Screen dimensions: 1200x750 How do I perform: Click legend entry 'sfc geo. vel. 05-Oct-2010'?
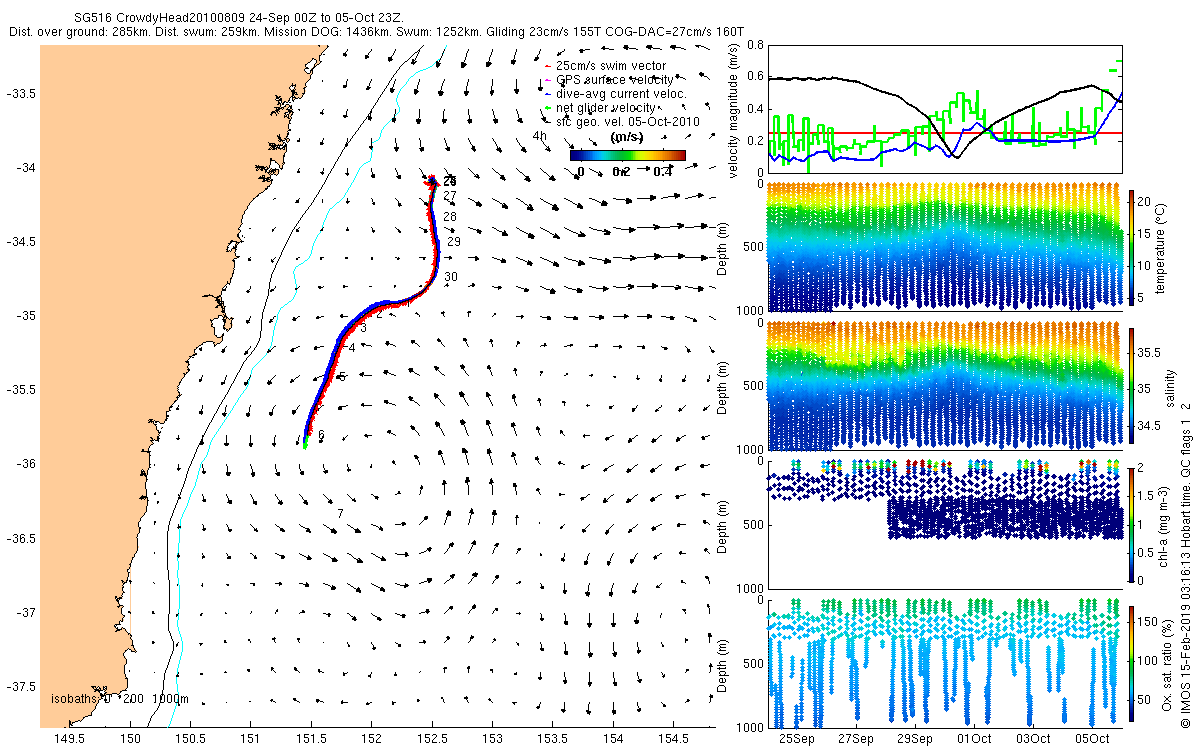(x=627, y=121)
